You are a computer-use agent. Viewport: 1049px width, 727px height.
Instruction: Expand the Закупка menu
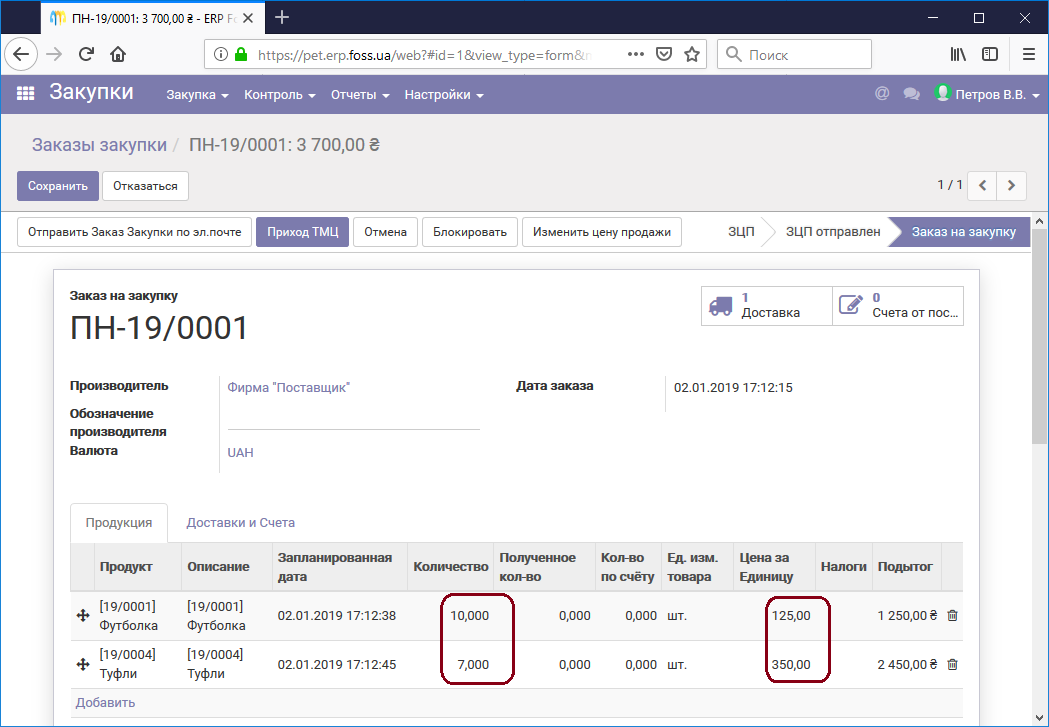click(197, 95)
